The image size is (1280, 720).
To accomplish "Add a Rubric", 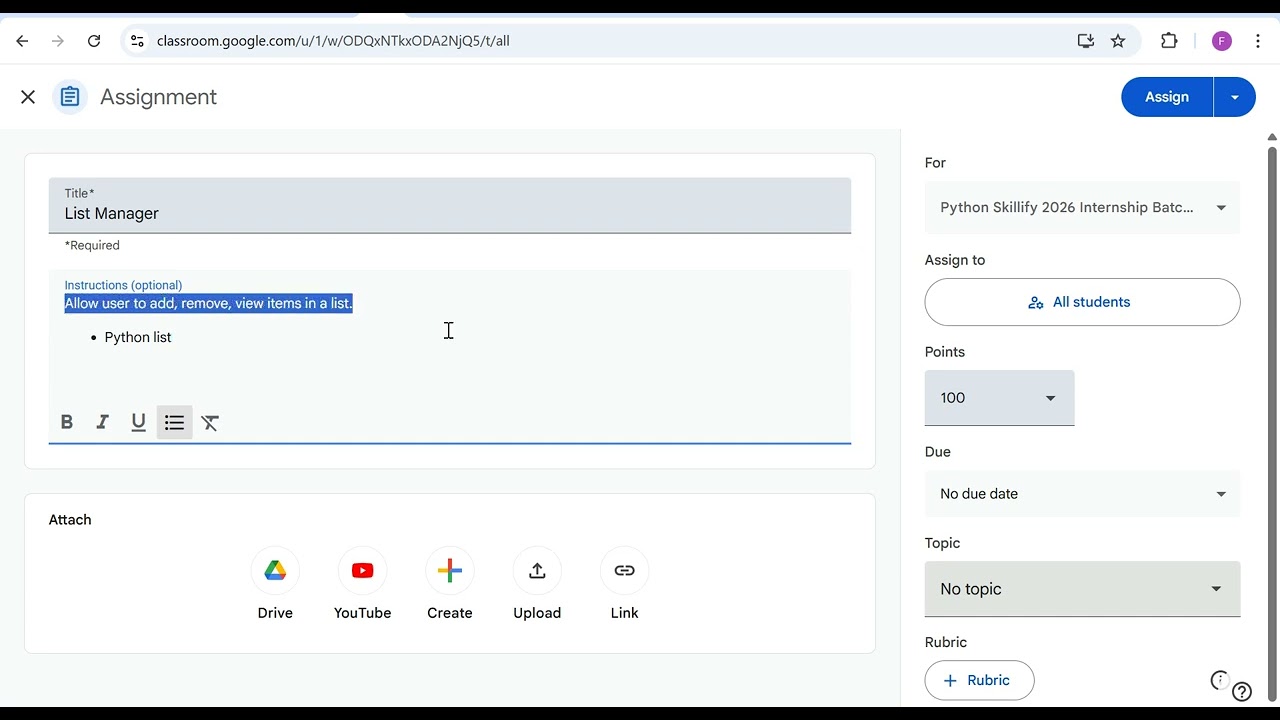I will 979,680.
